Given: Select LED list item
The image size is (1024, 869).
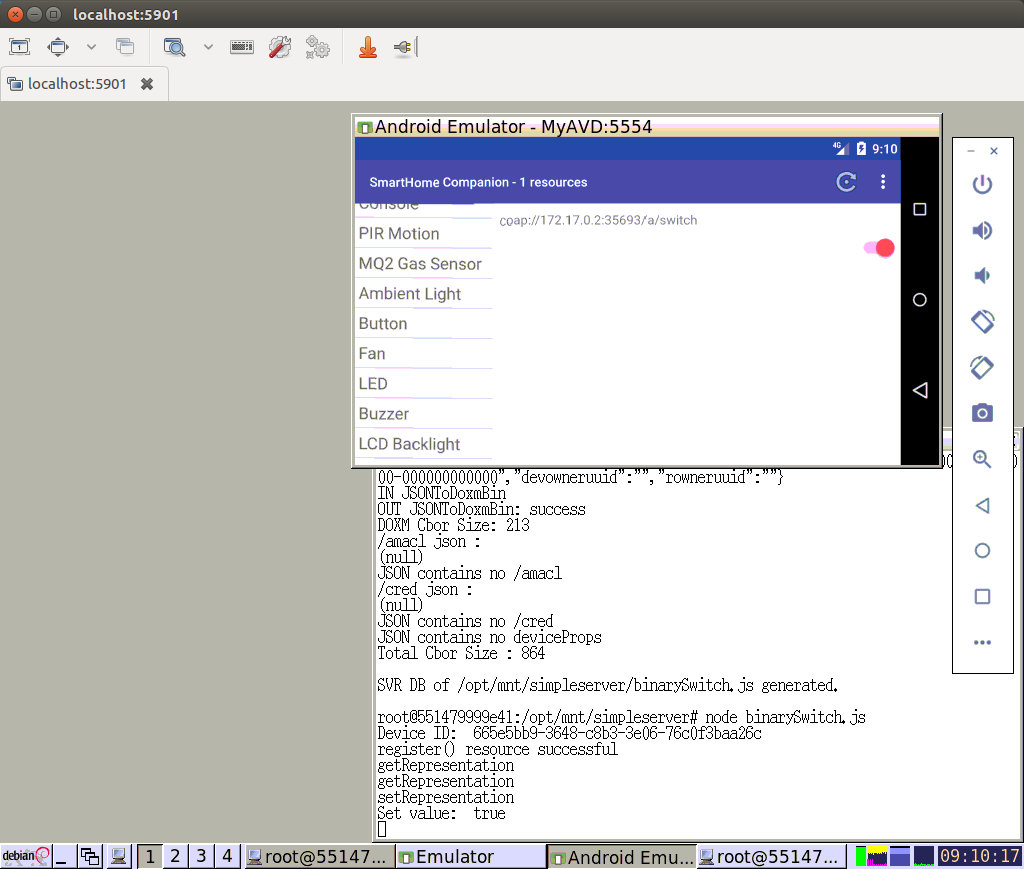Looking at the screenshot, I should click(424, 384).
